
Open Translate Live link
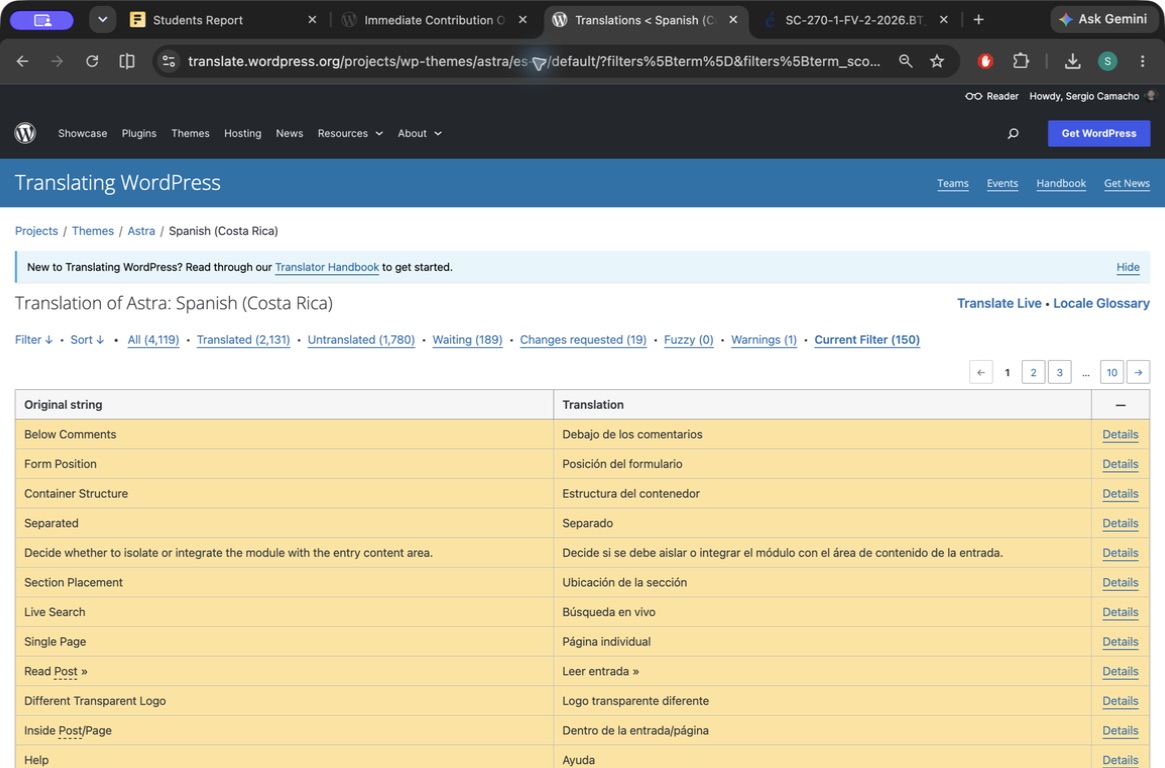(999, 303)
